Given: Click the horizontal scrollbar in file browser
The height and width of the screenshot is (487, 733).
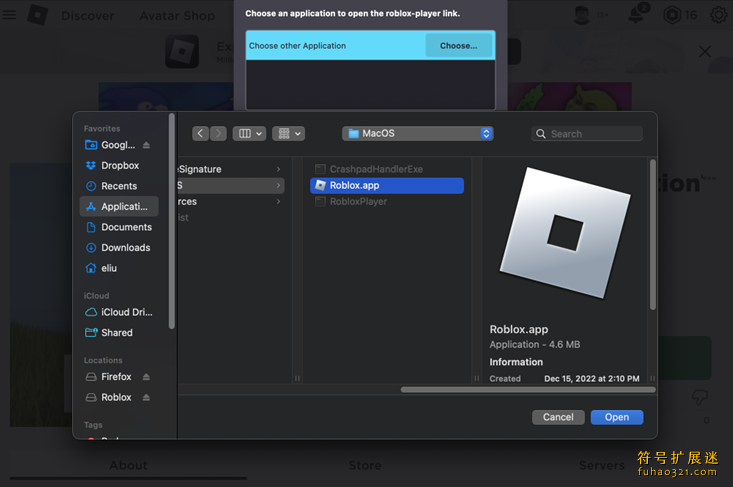Looking at the screenshot, I should (x=528, y=390).
